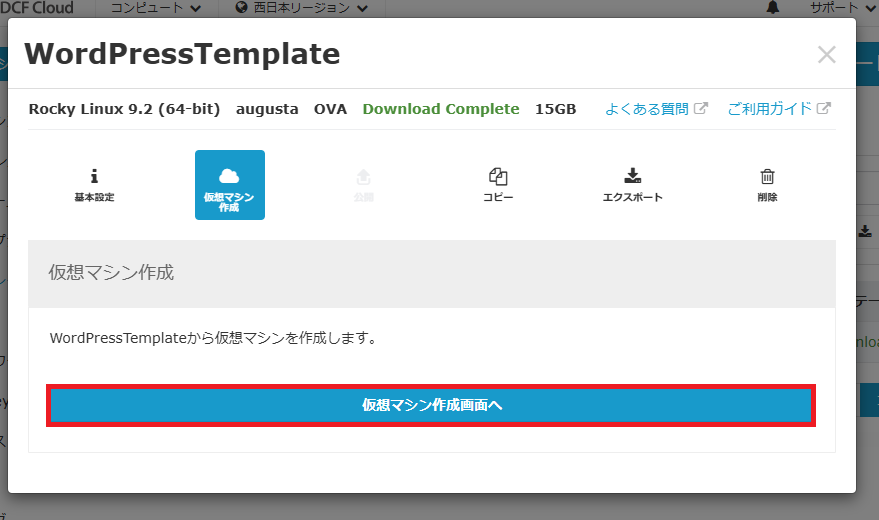The height and width of the screenshot is (520, 879).
Task: Close the WordPressTemplate dialog
Action: (826, 55)
